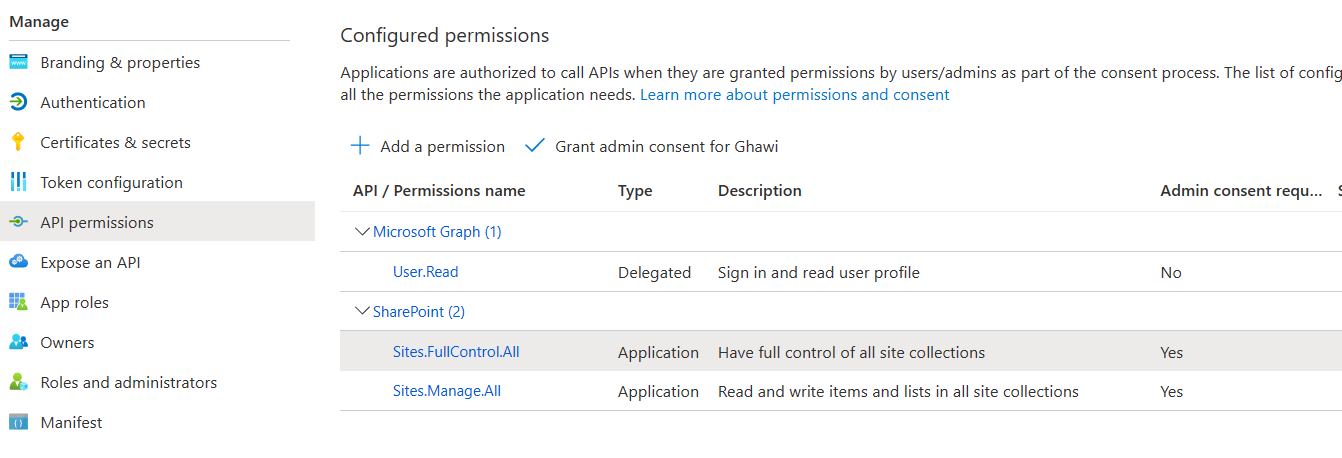Click the Branding & properties icon
This screenshot has width=1342, height=458.
tap(18, 62)
